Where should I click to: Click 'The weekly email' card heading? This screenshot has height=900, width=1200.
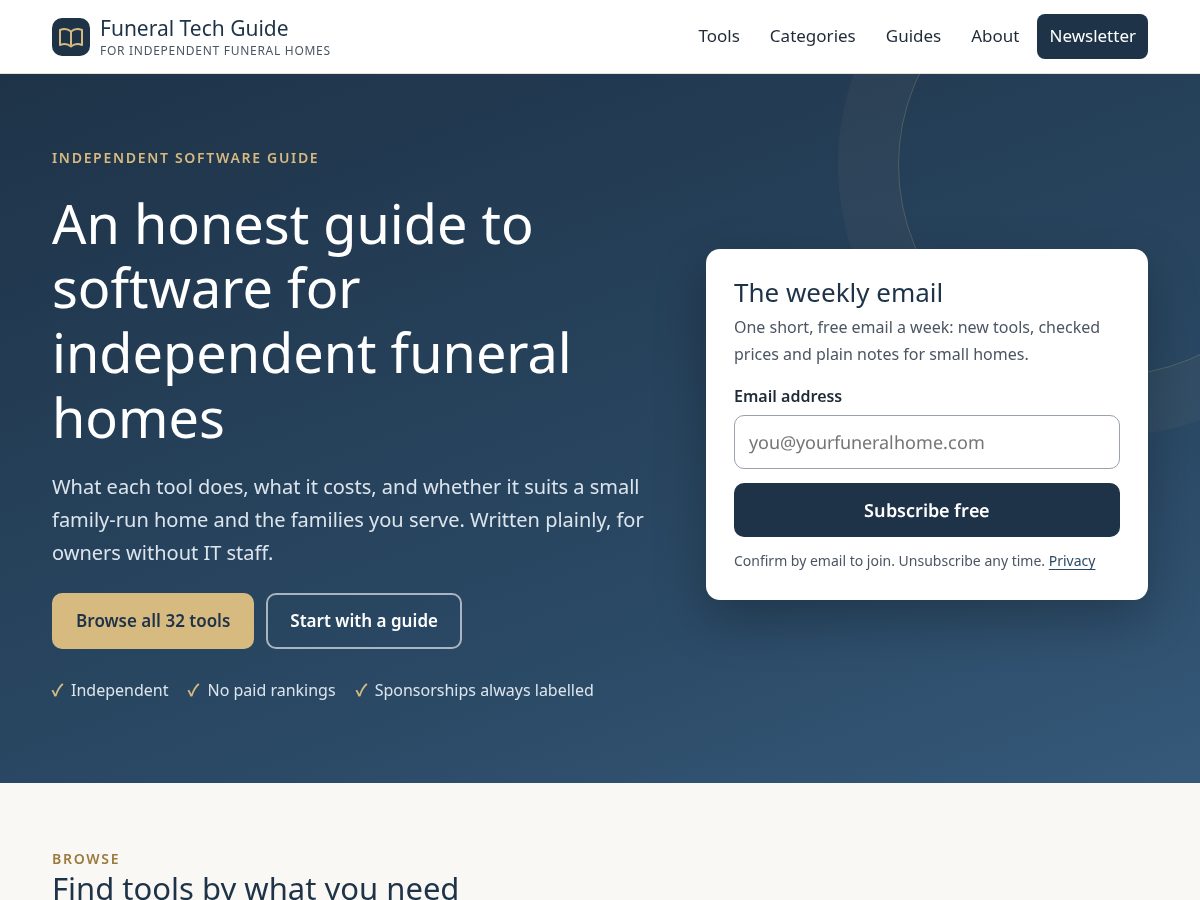click(x=838, y=292)
